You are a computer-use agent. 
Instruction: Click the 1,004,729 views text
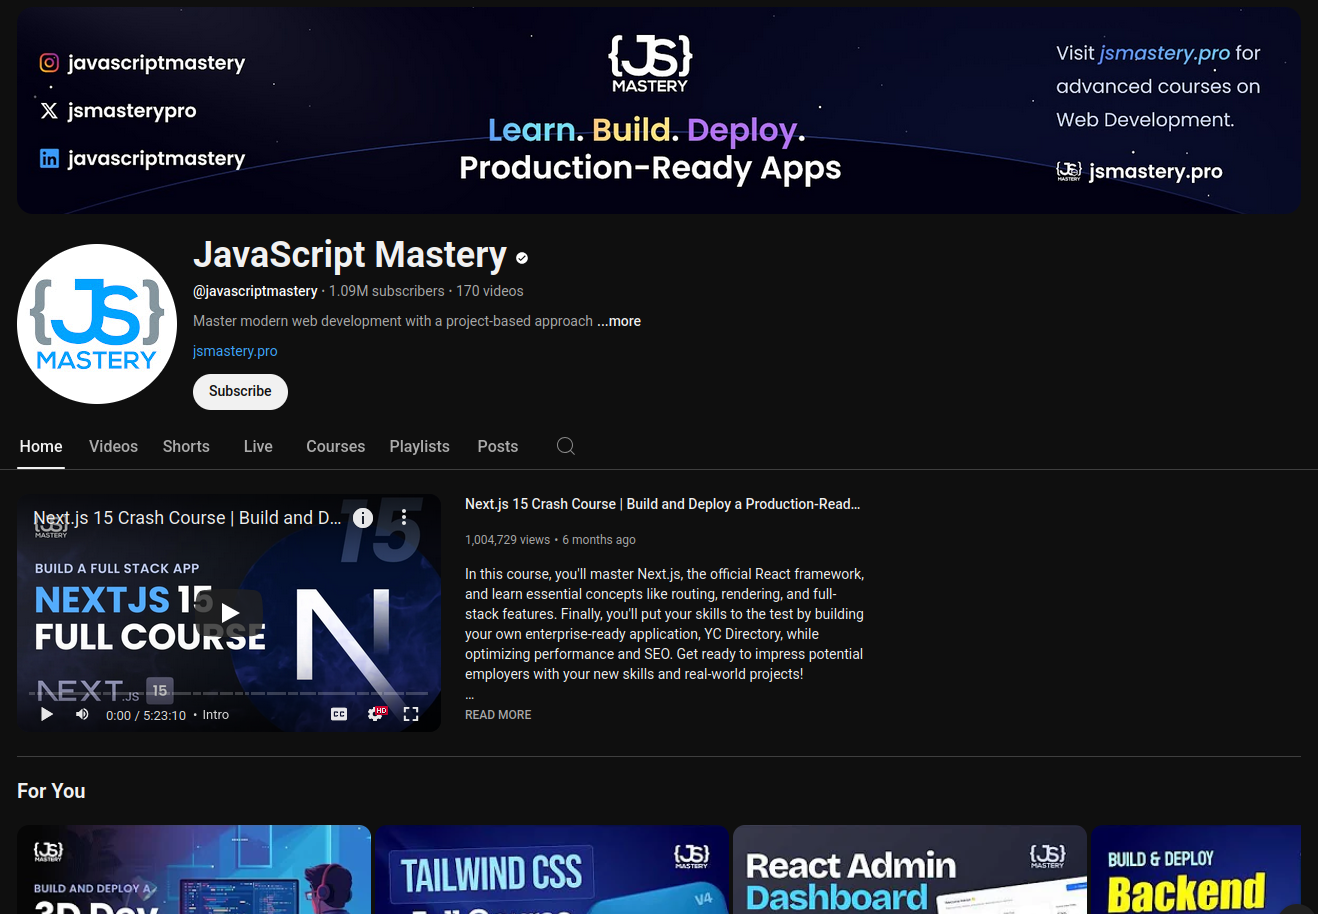coord(507,540)
